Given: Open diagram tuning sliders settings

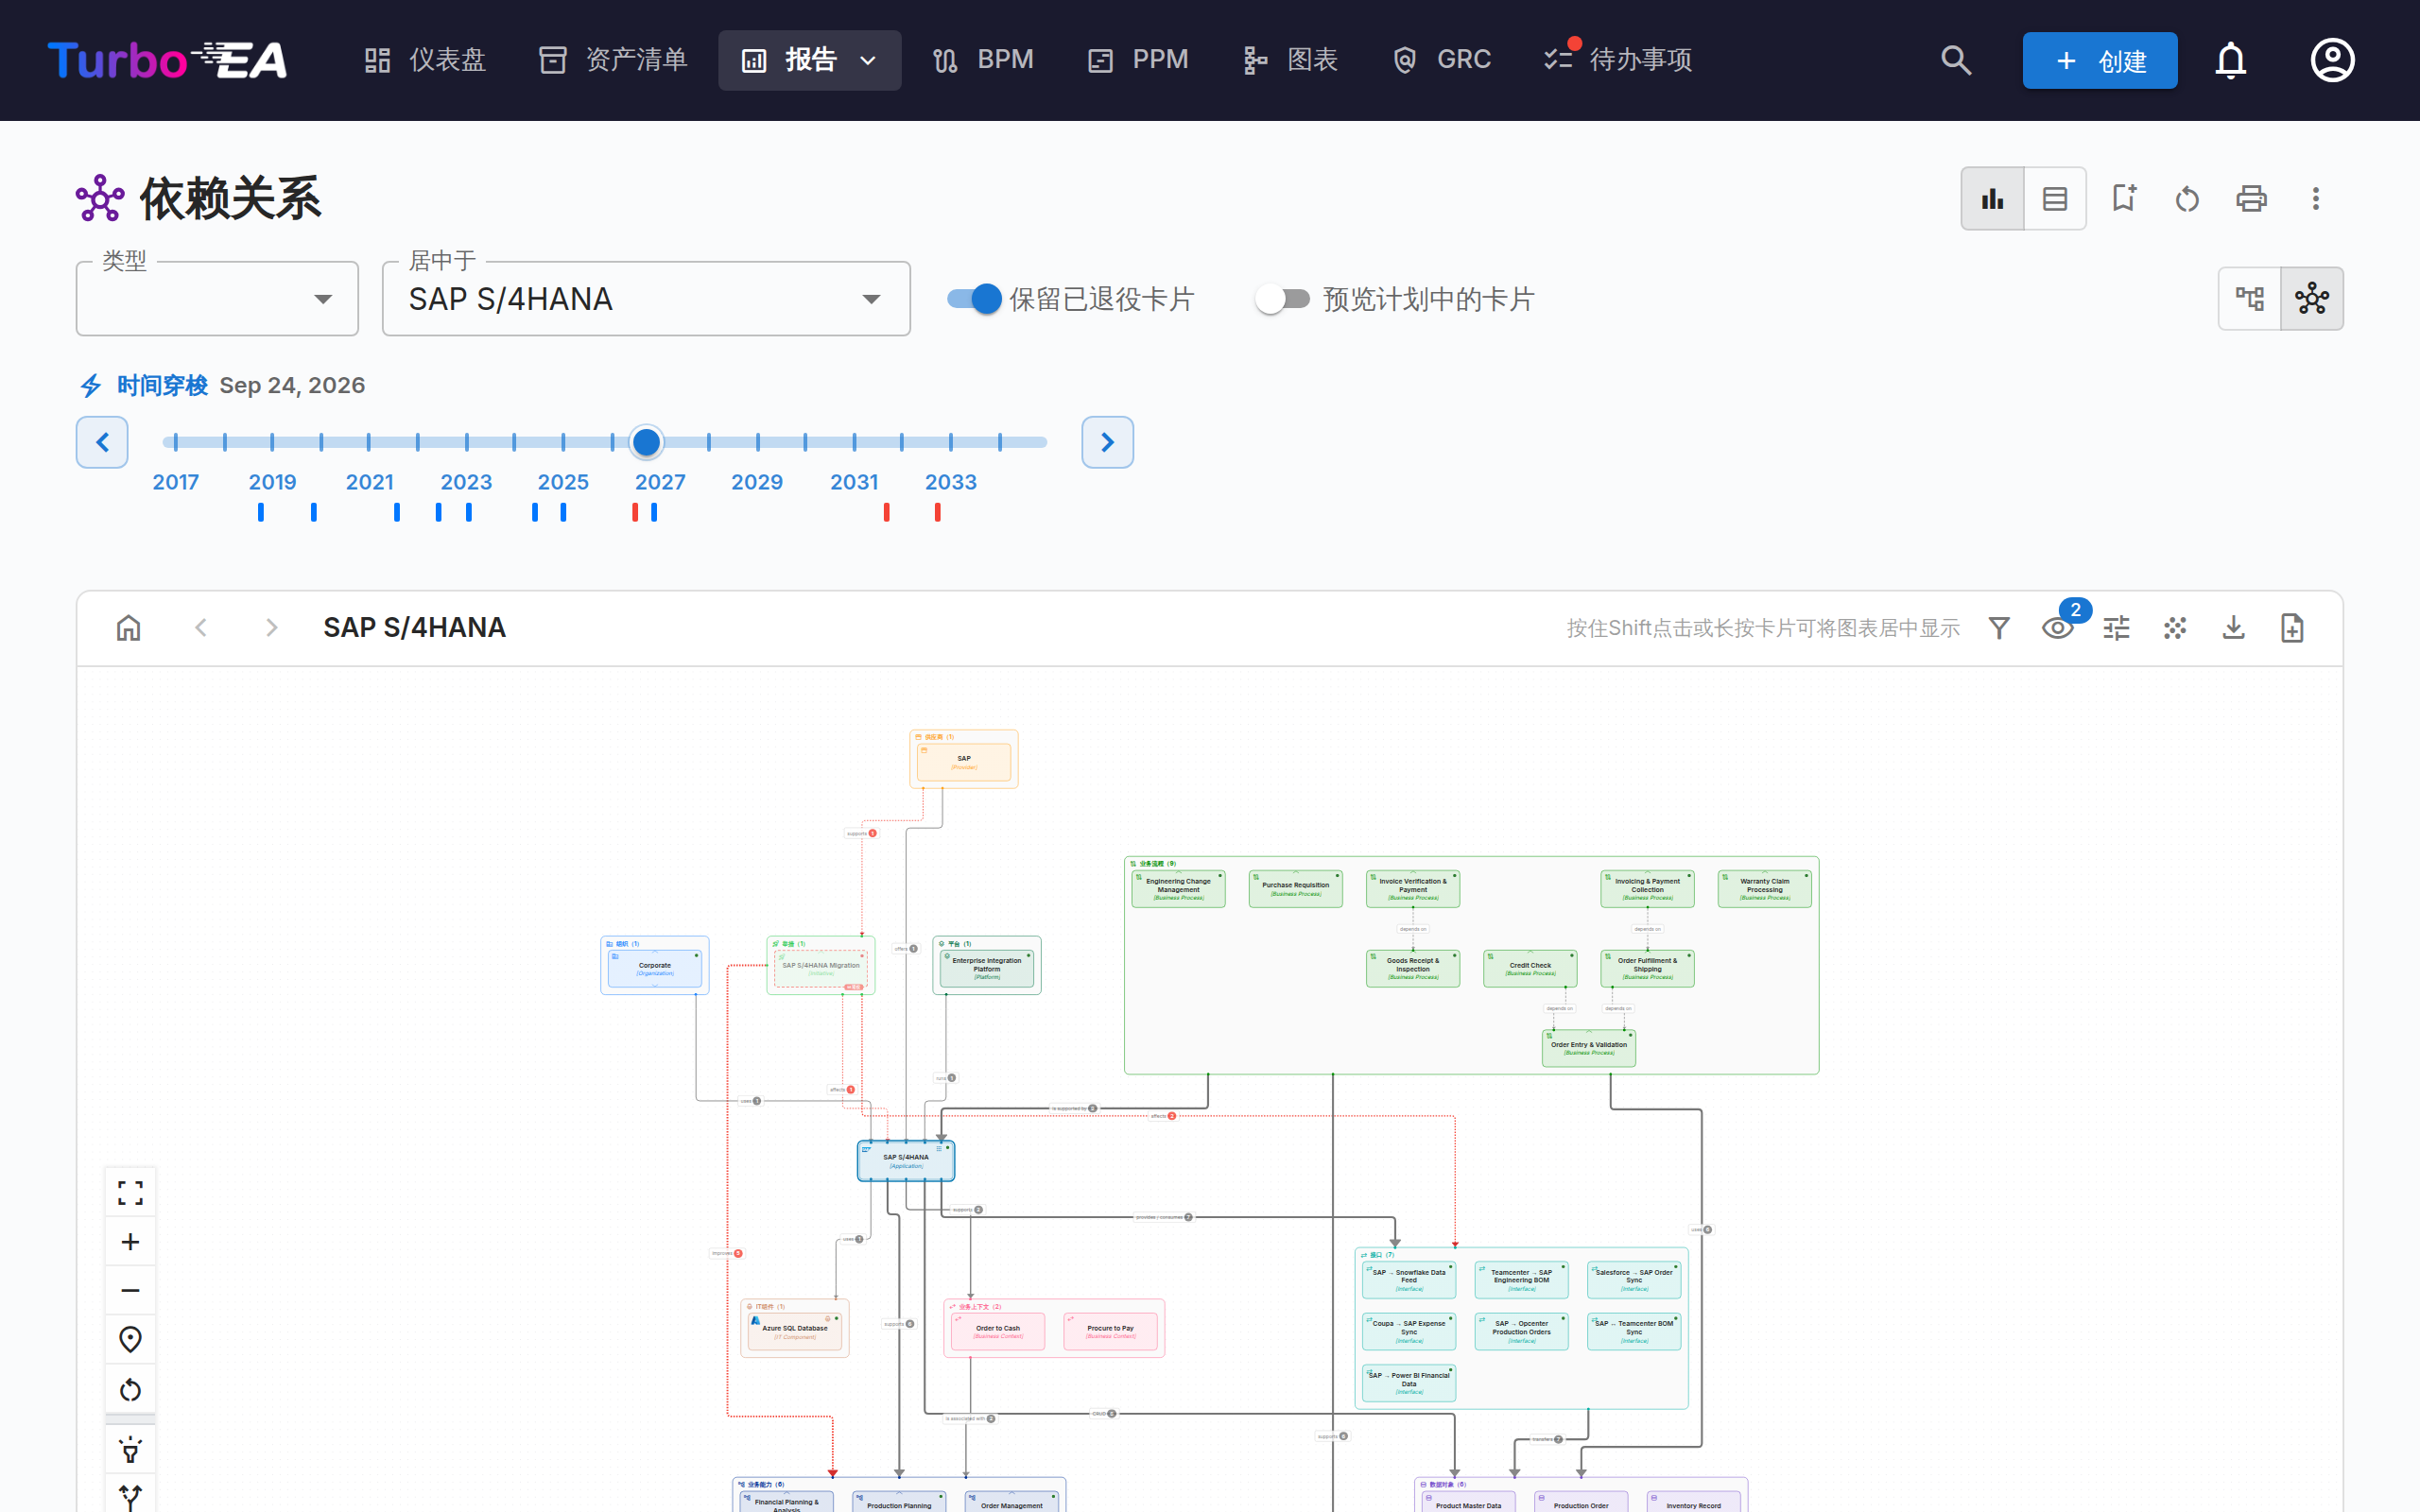Looking at the screenshot, I should [2116, 627].
